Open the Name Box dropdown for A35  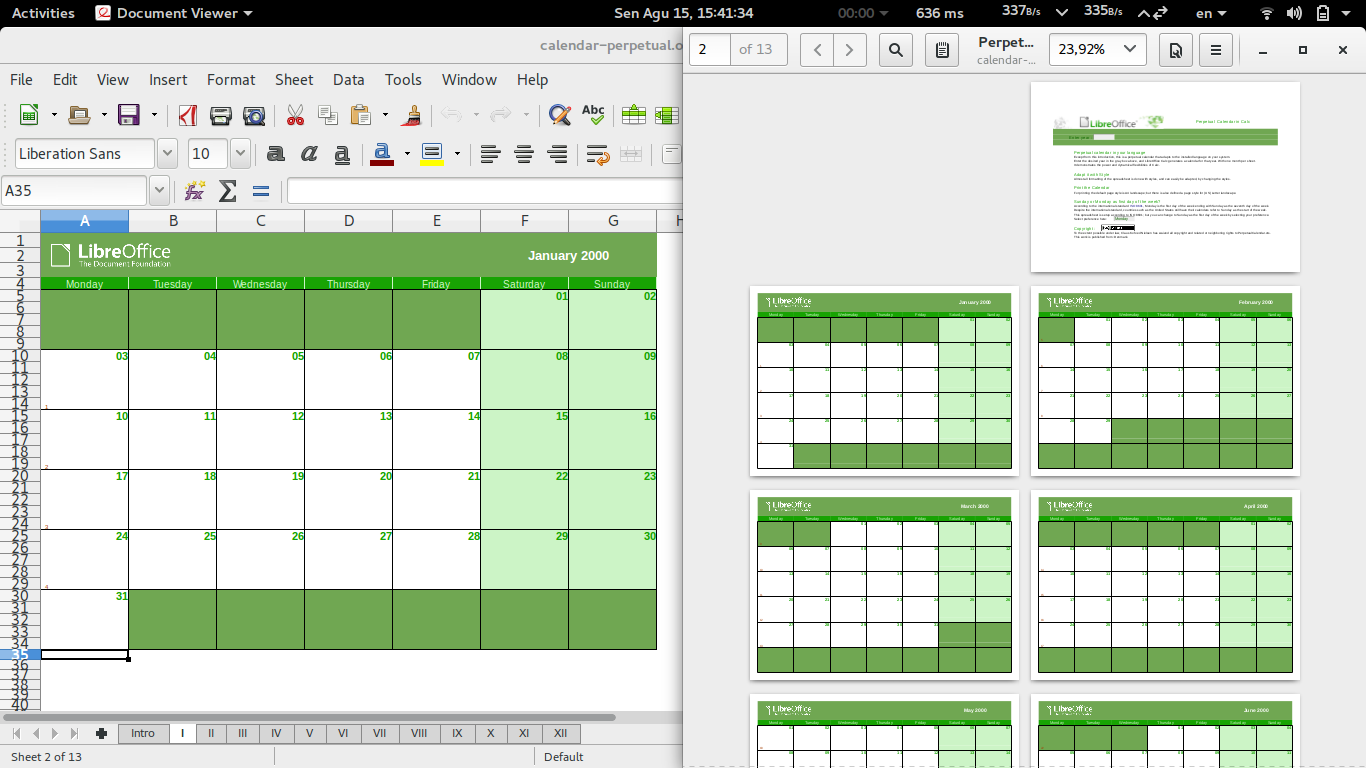[x=159, y=190]
